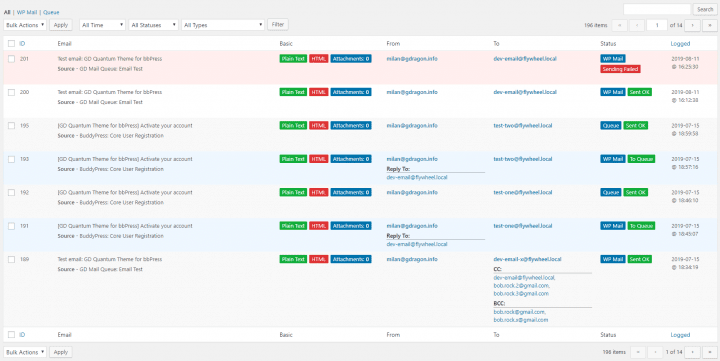Sort by footer Logged column link
720x361 pixels.
[680, 335]
